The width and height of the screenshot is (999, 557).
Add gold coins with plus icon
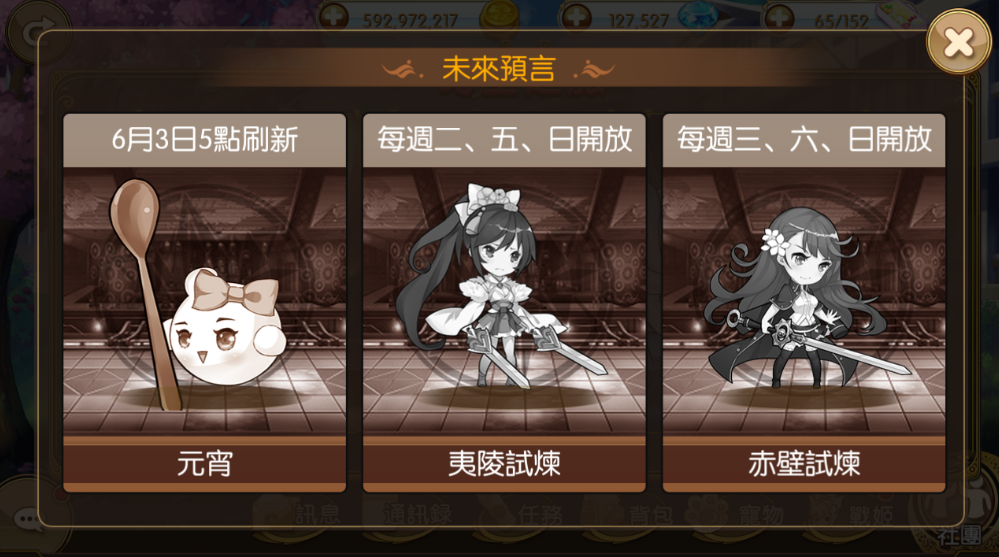point(334,16)
